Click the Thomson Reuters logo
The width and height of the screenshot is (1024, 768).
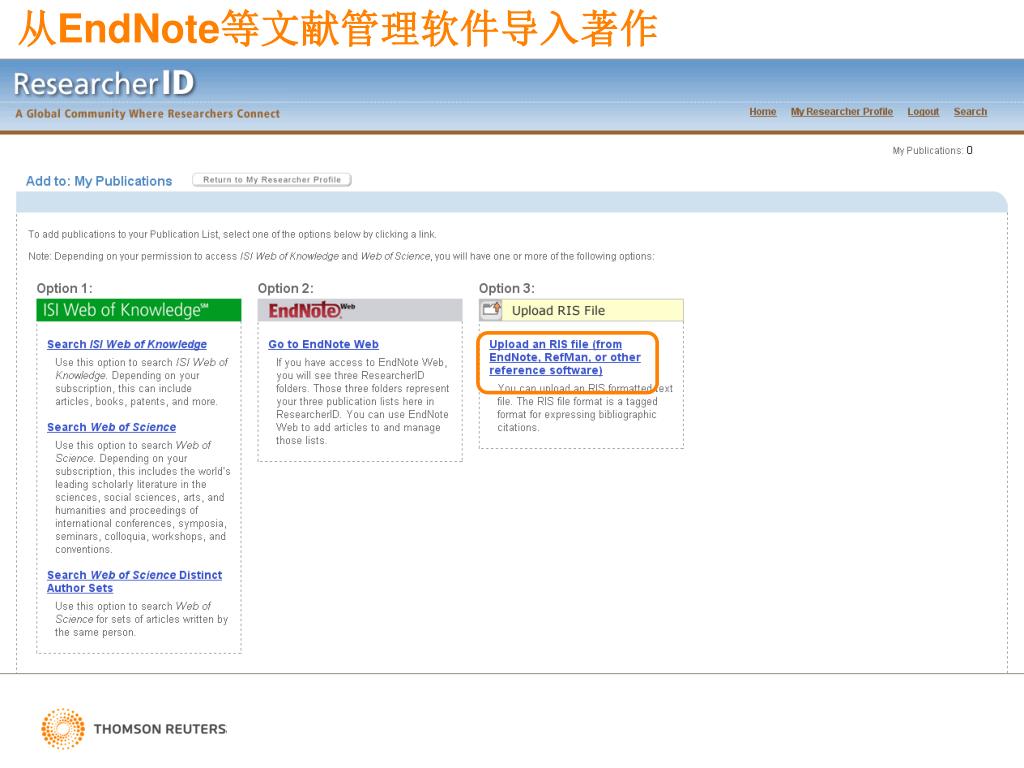(x=134, y=729)
